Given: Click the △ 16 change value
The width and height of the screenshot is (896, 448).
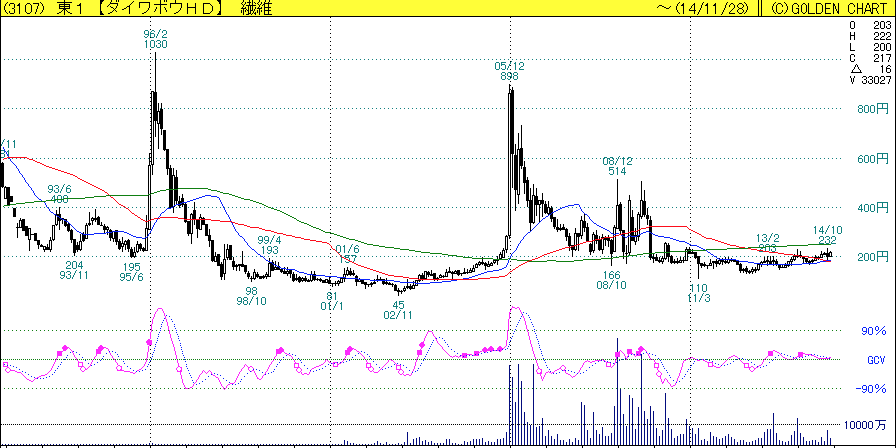Looking at the screenshot, I should 870,69.
